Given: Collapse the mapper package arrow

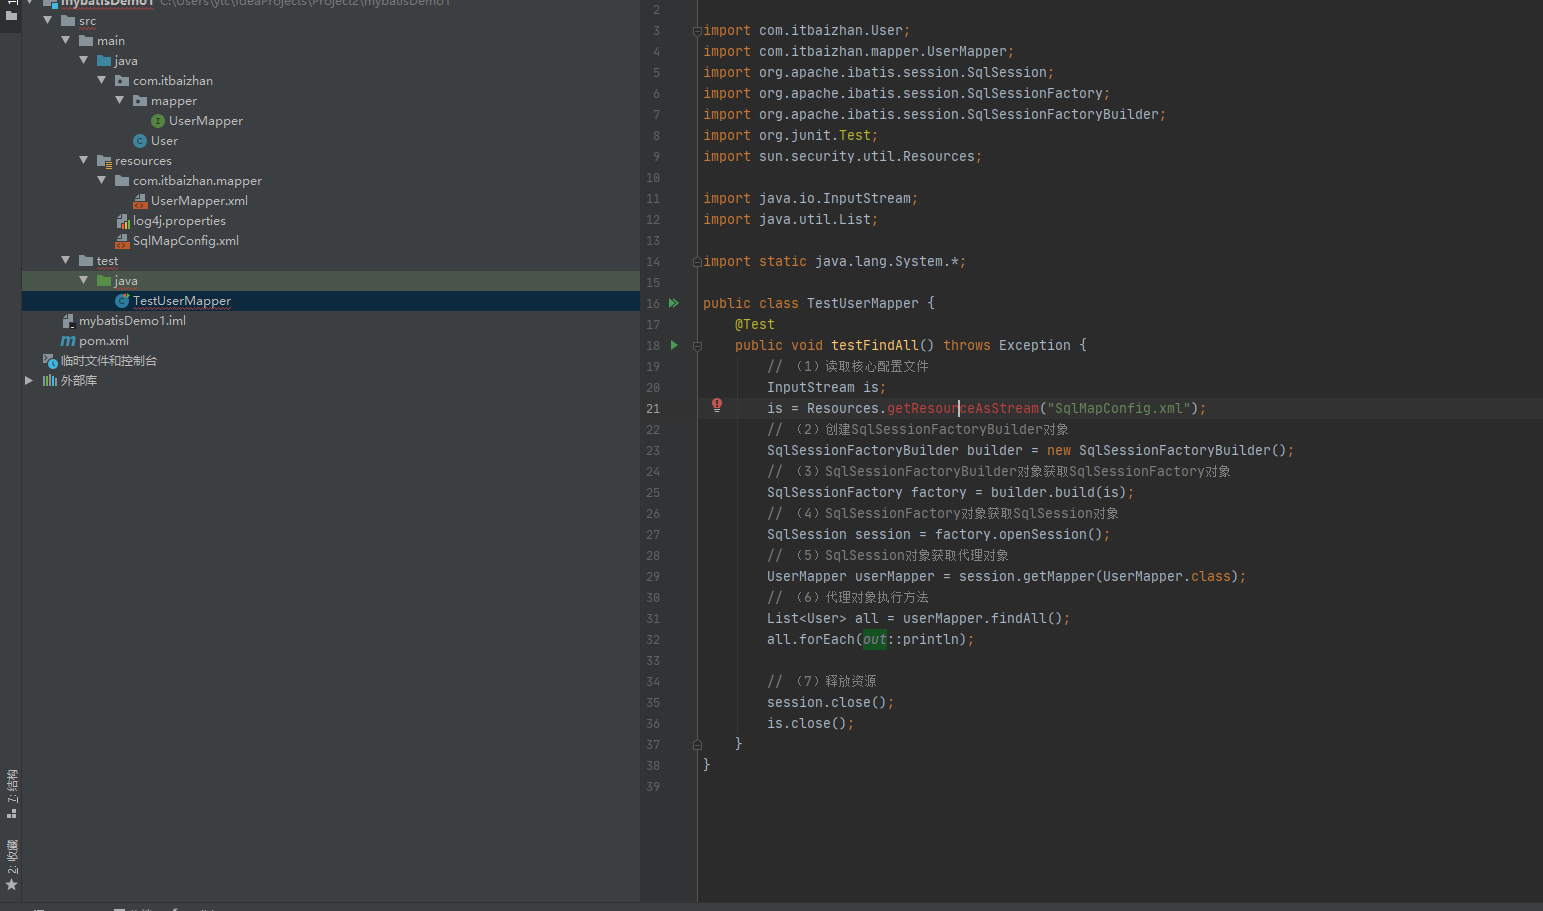Looking at the screenshot, I should 119,100.
